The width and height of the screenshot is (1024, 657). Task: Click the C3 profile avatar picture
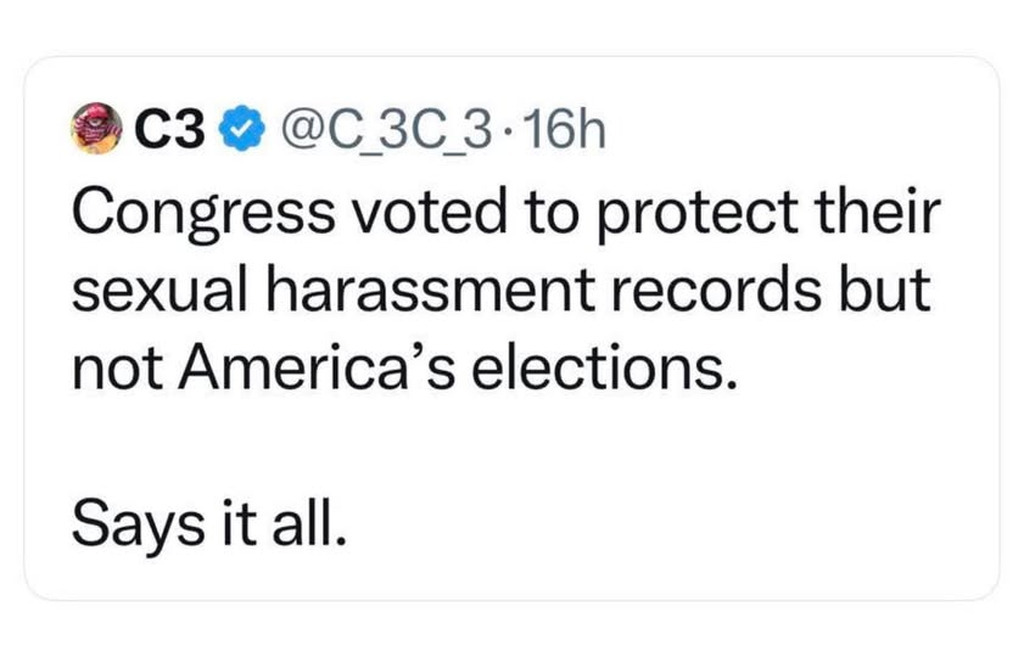[x=97, y=129]
